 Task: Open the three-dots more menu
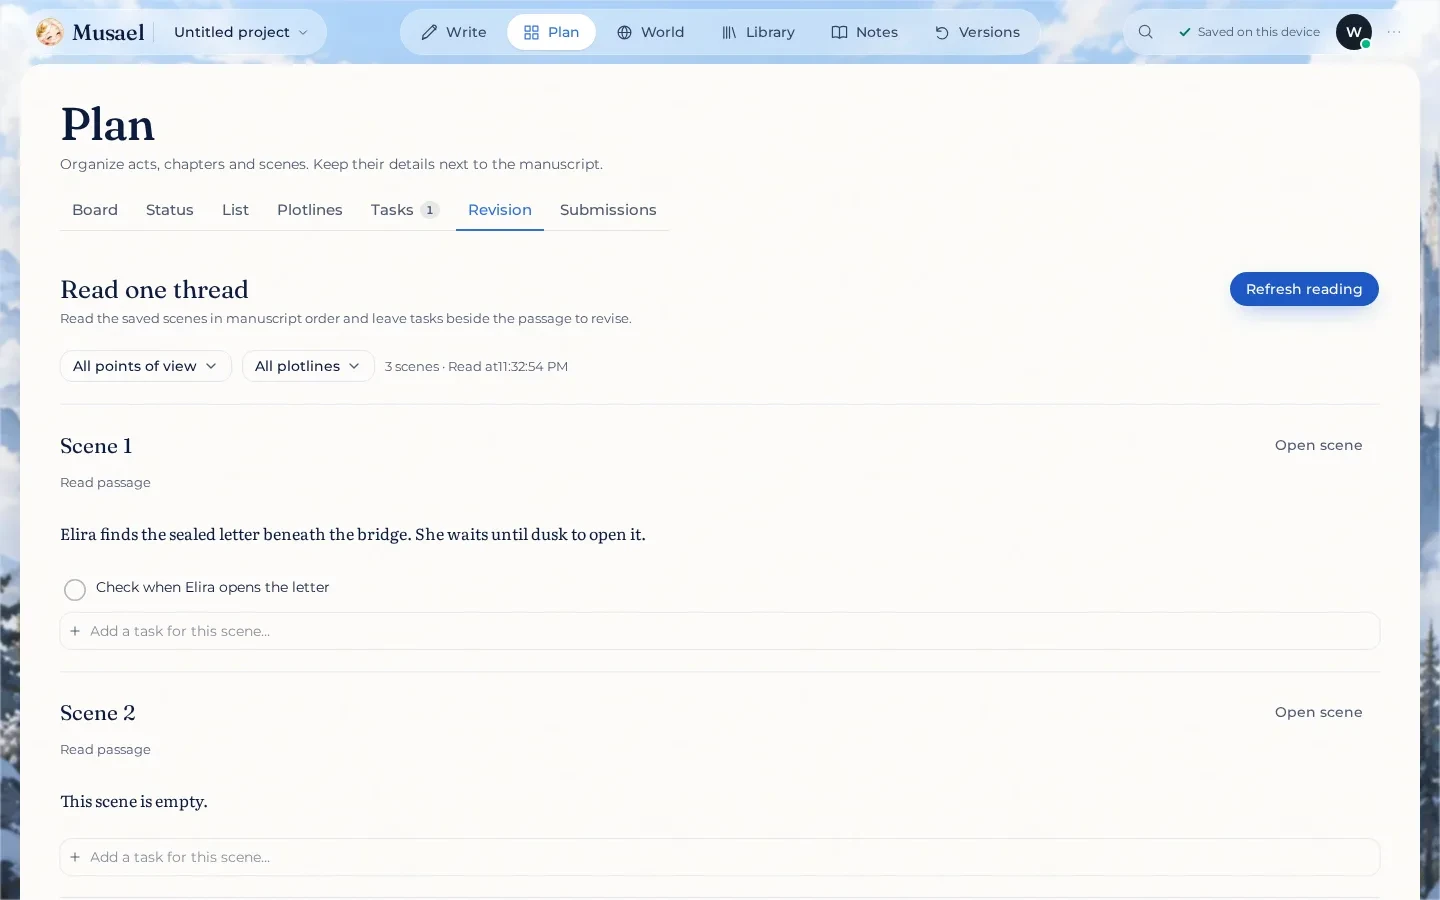1394,32
